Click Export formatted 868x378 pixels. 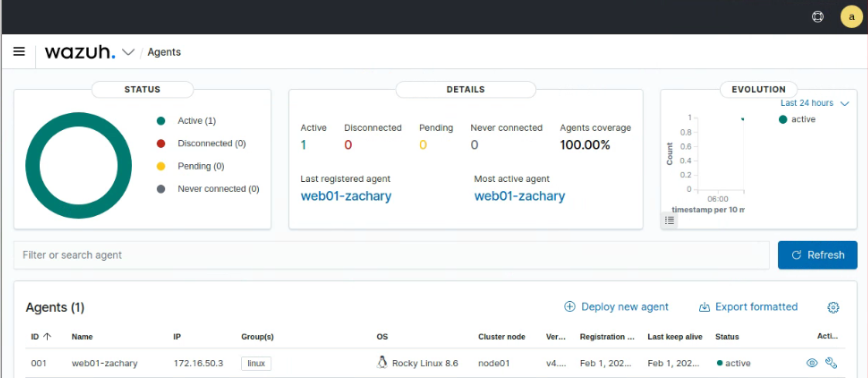coord(748,307)
